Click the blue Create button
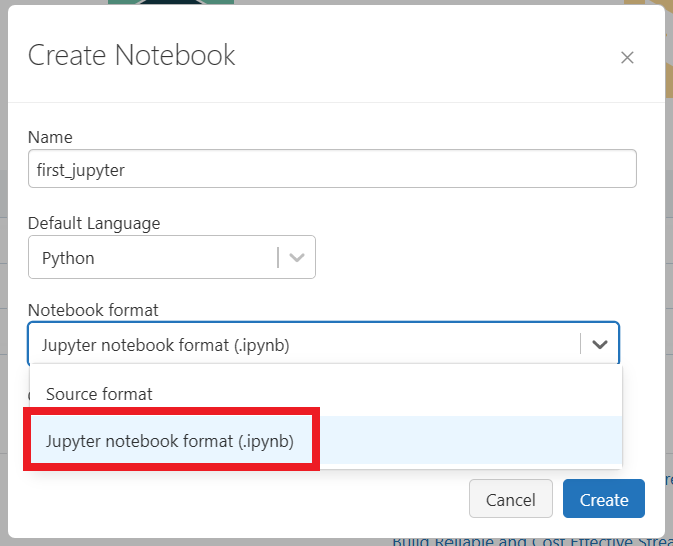Image resolution: width=673 pixels, height=546 pixels. pos(603,499)
